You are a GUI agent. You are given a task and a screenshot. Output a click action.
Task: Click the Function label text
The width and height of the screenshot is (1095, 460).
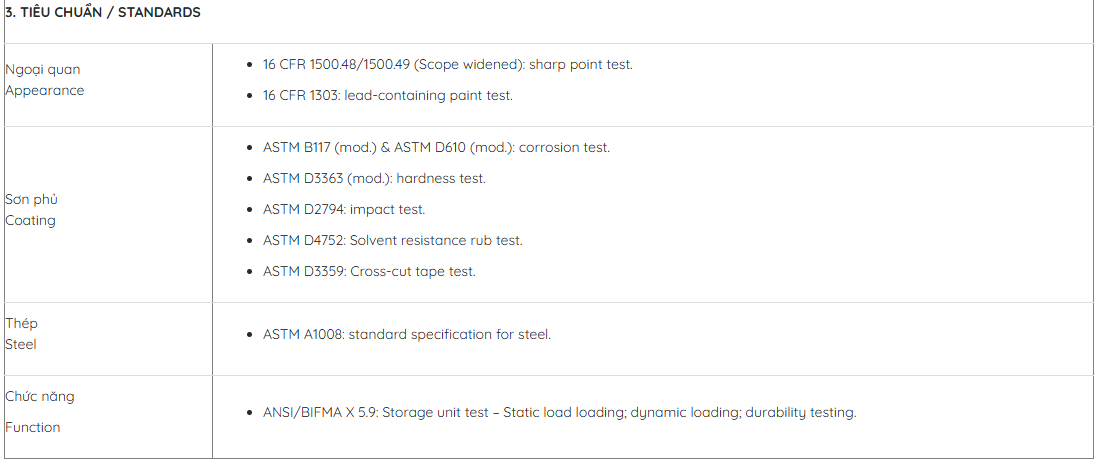(33, 427)
